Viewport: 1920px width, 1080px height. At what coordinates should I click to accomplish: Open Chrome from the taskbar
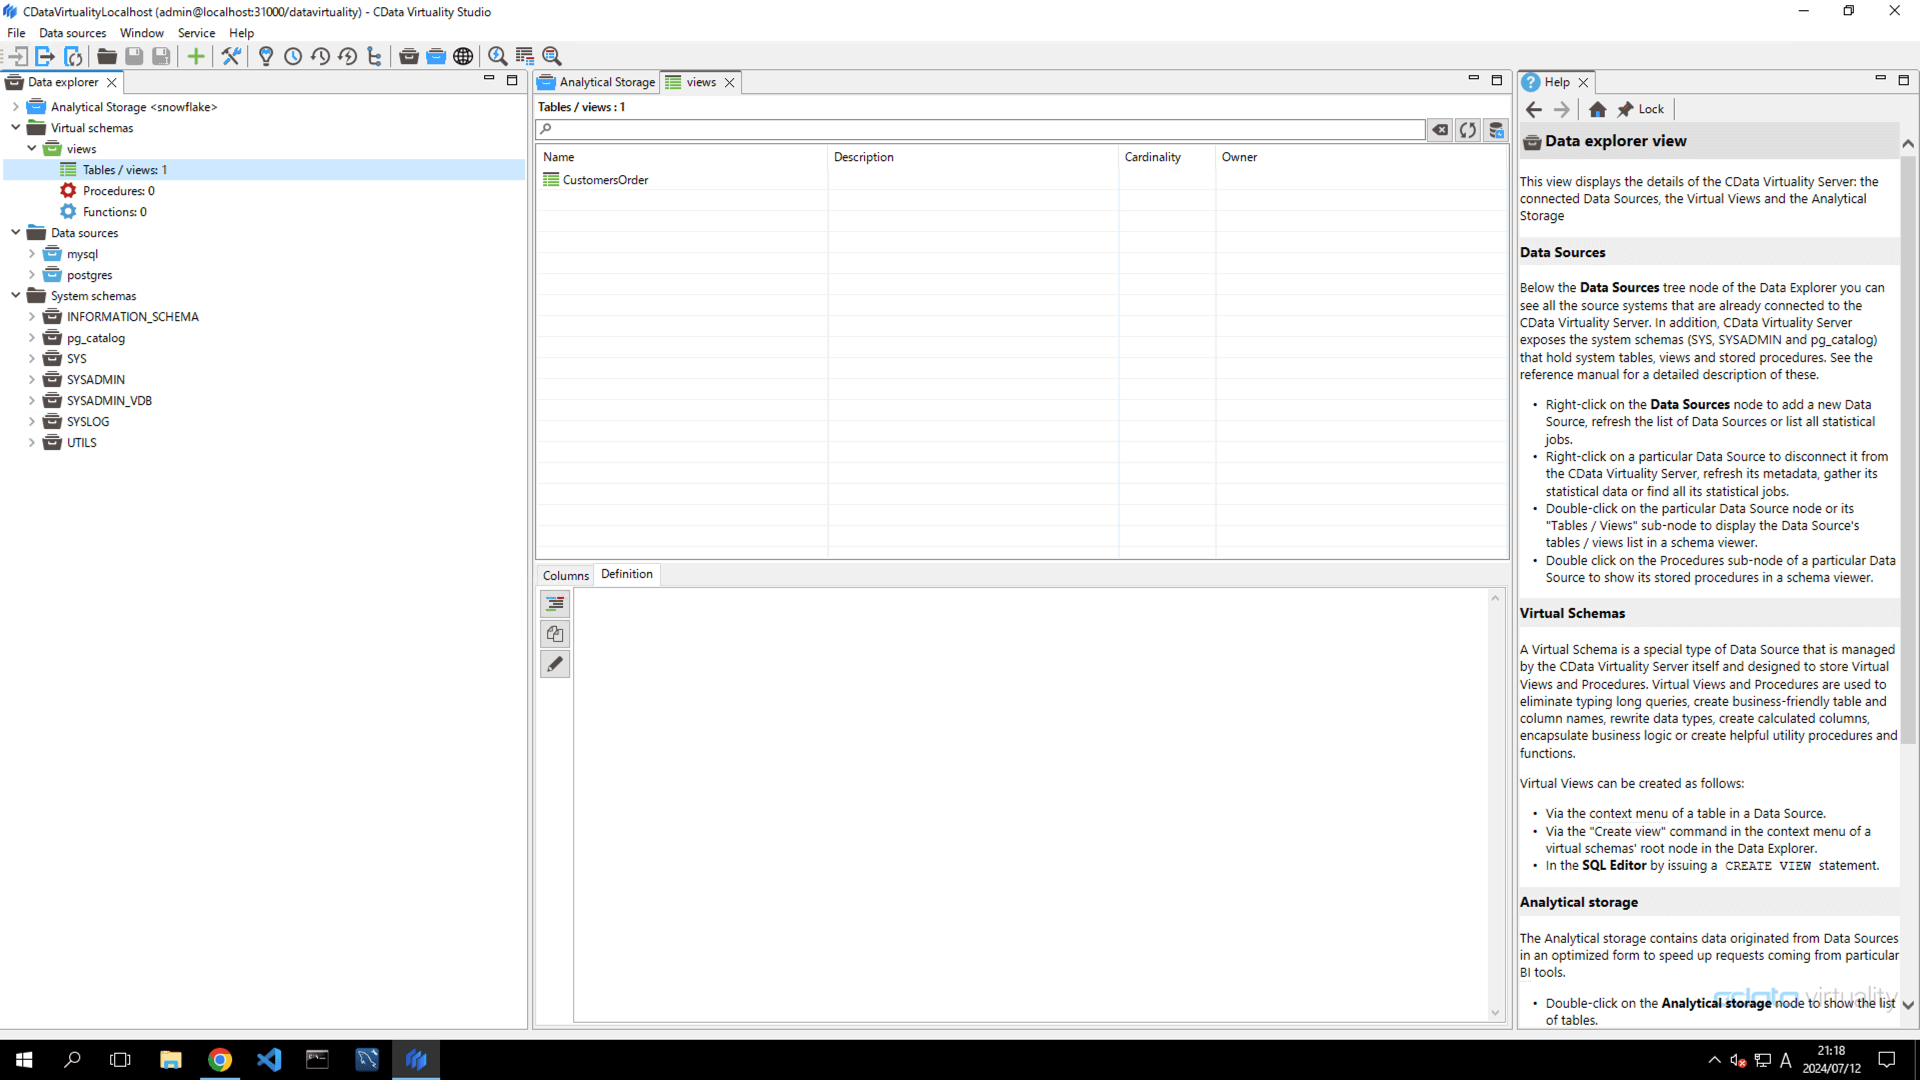pos(220,1059)
